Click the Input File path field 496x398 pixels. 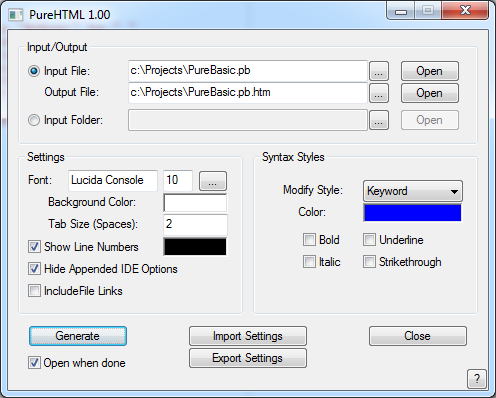click(x=248, y=71)
